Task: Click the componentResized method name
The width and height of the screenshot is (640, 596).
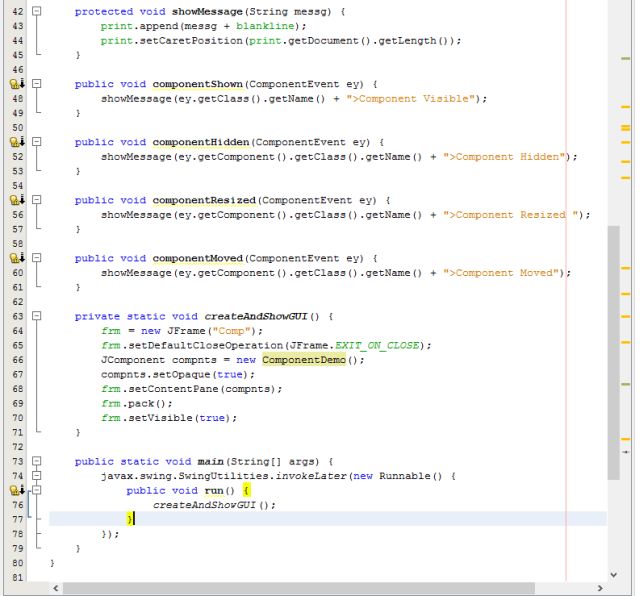Action: (204, 200)
